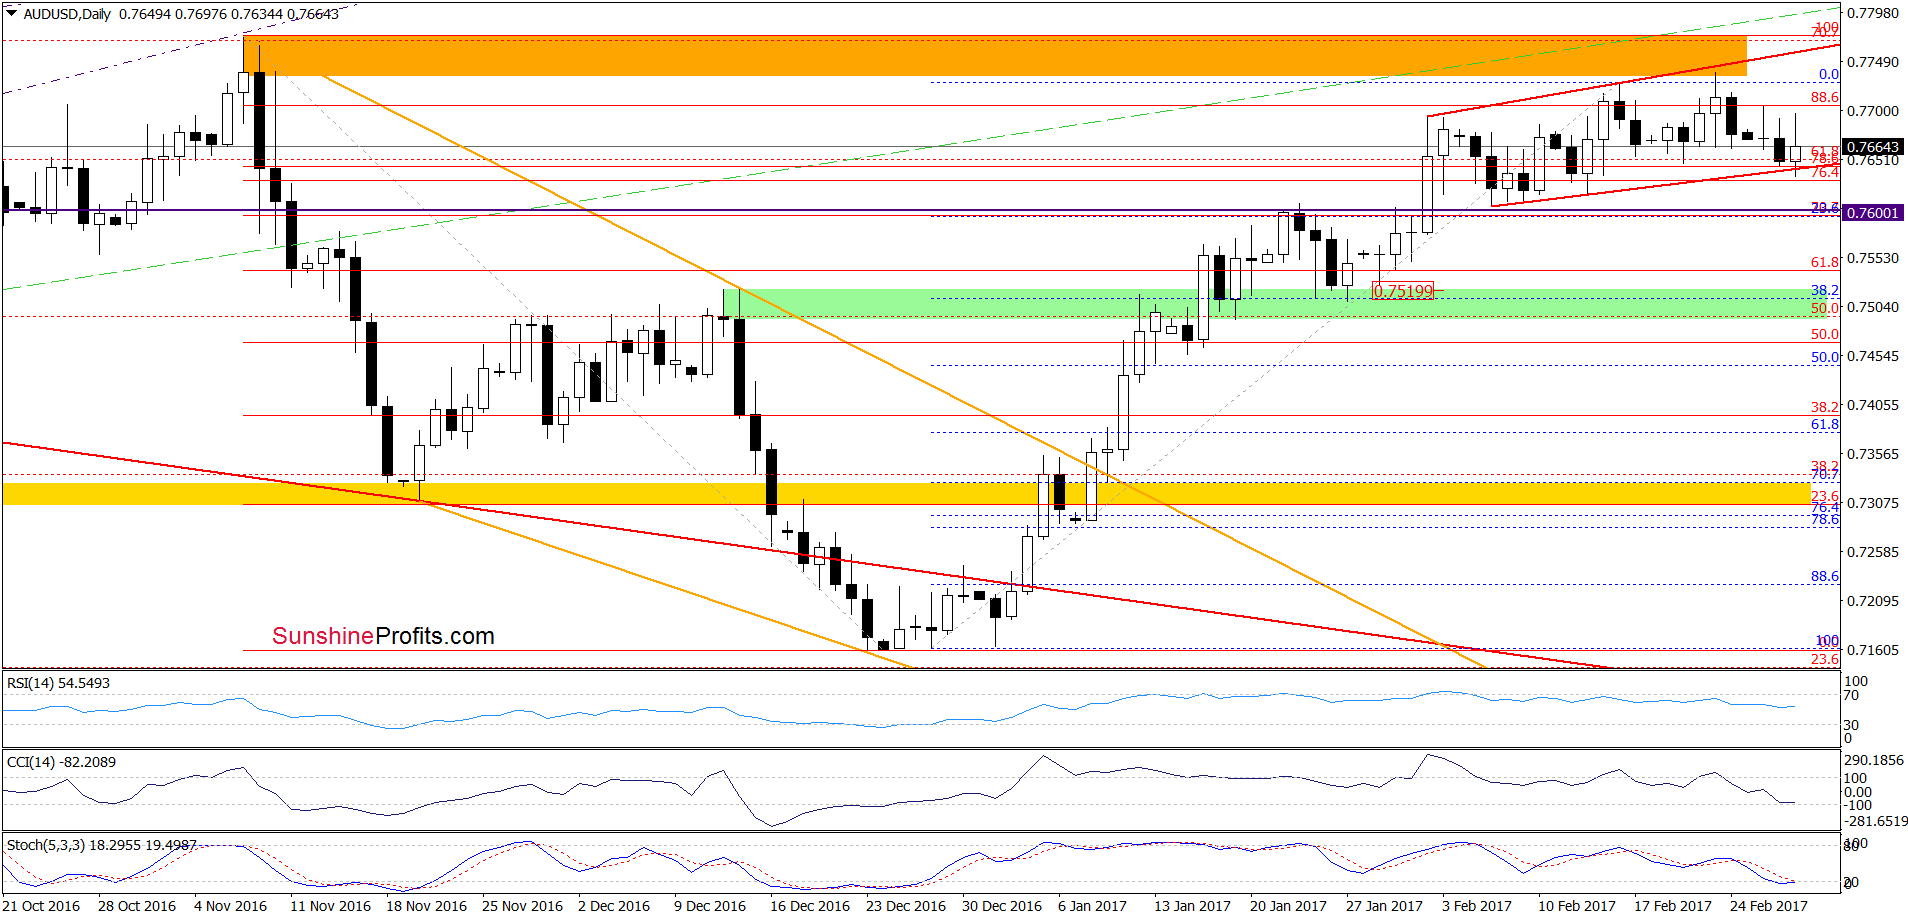Click the 17 Feb 2017 date label

coord(1673,906)
